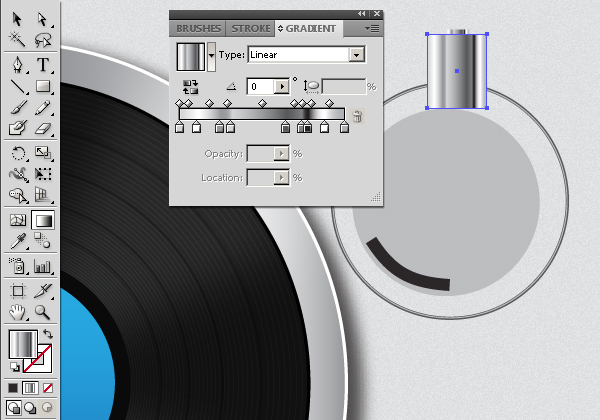This screenshot has width=600, height=420.
Task: Open the Opacity value dropdown arrow
Action: [281, 154]
